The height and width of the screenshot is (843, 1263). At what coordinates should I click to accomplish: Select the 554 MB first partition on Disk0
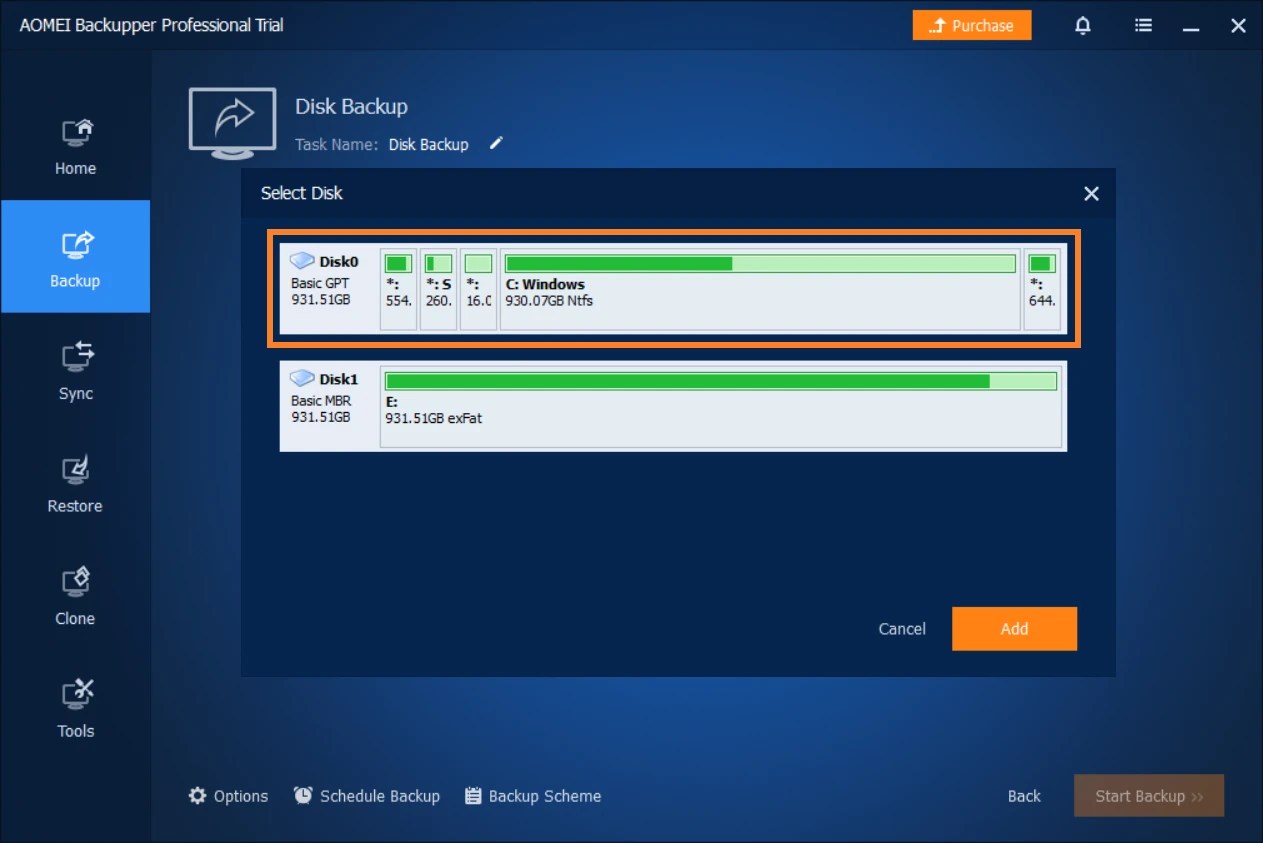(x=399, y=290)
